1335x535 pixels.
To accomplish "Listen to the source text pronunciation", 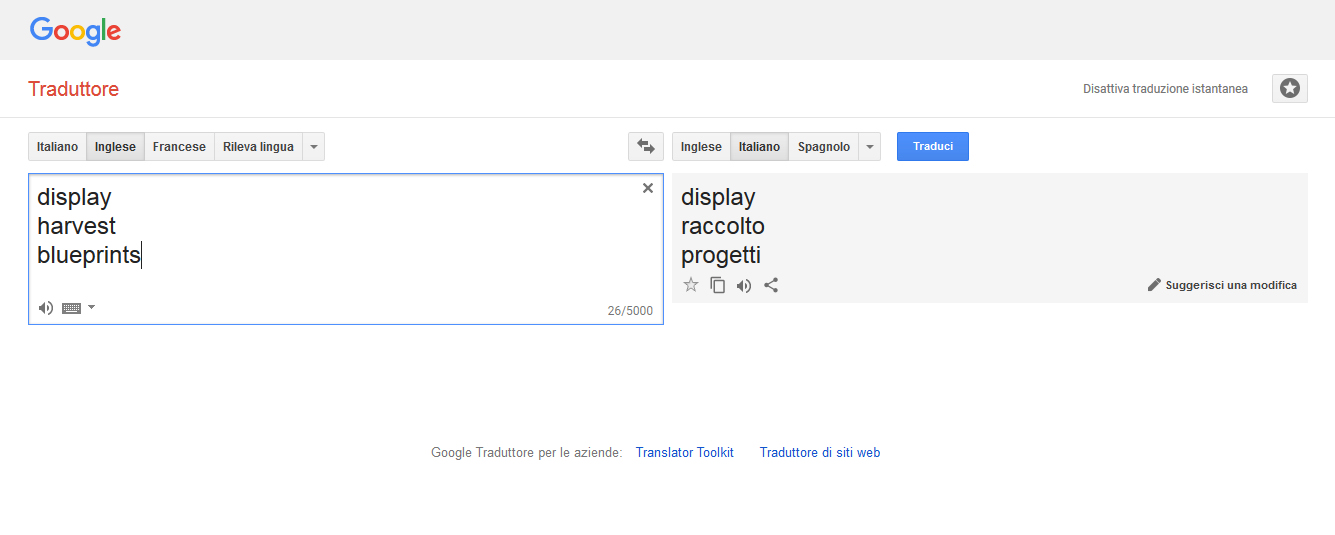I will pyautogui.click(x=46, y=308).
